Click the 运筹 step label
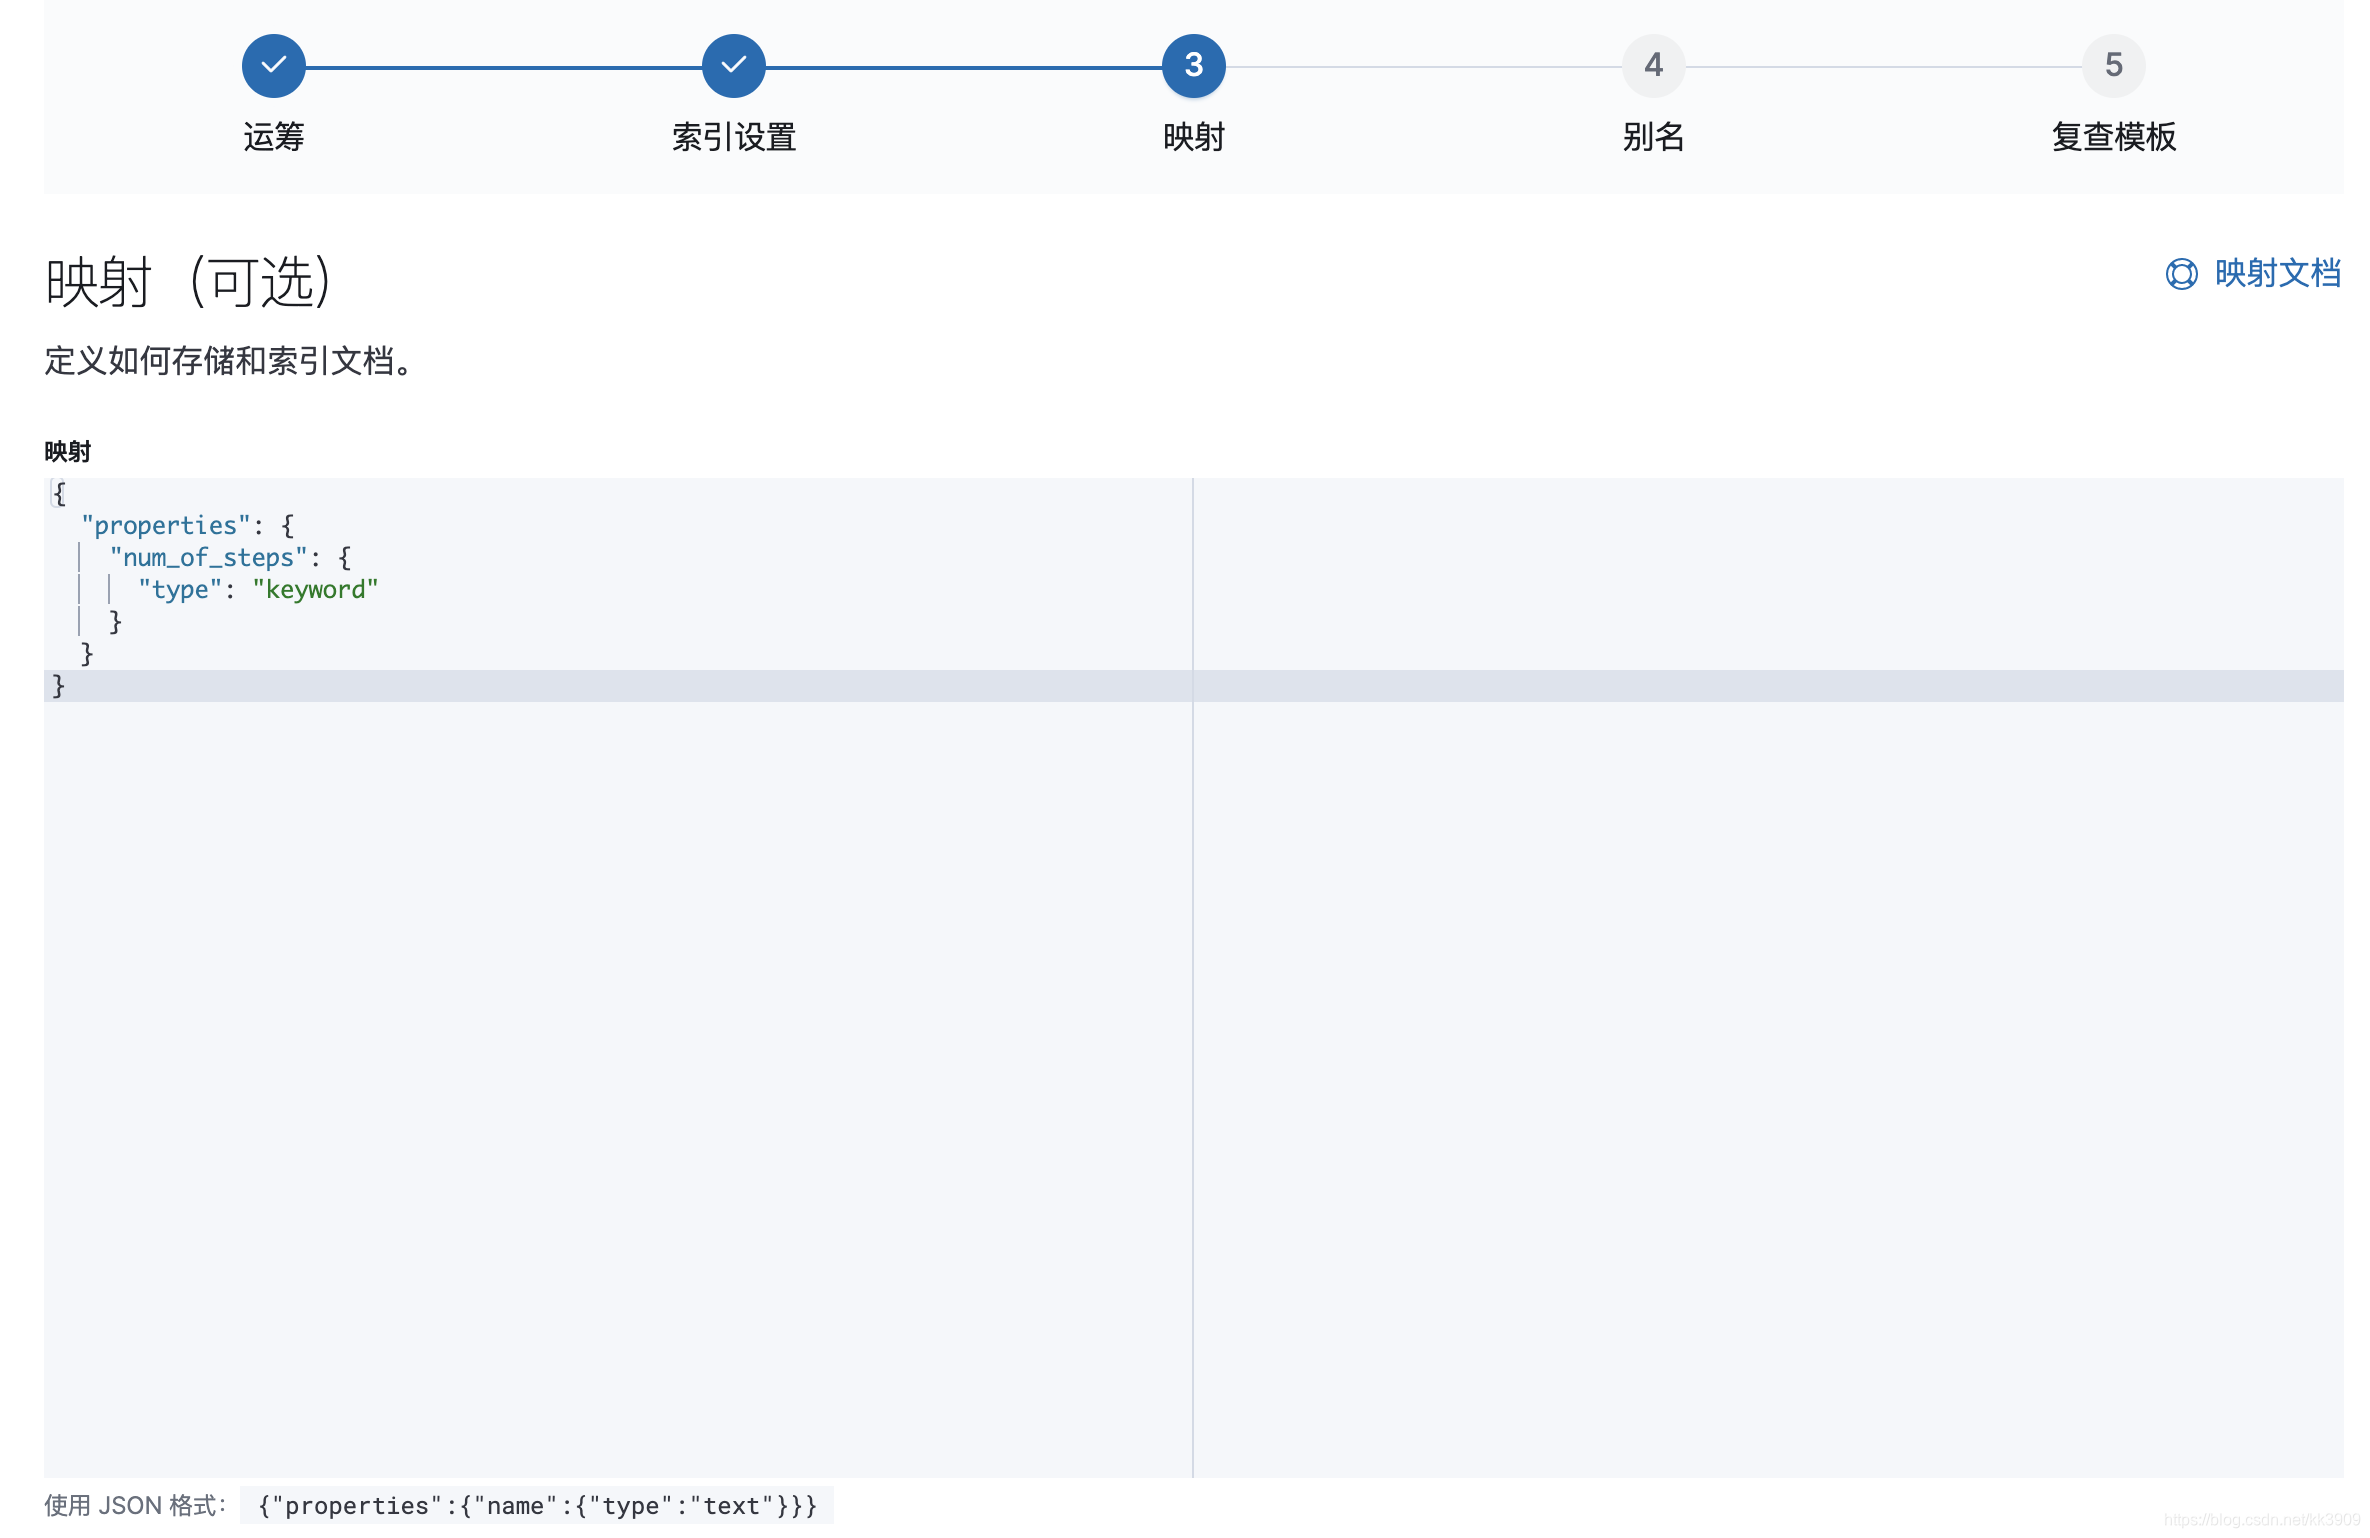 click(x=273, y=137)
